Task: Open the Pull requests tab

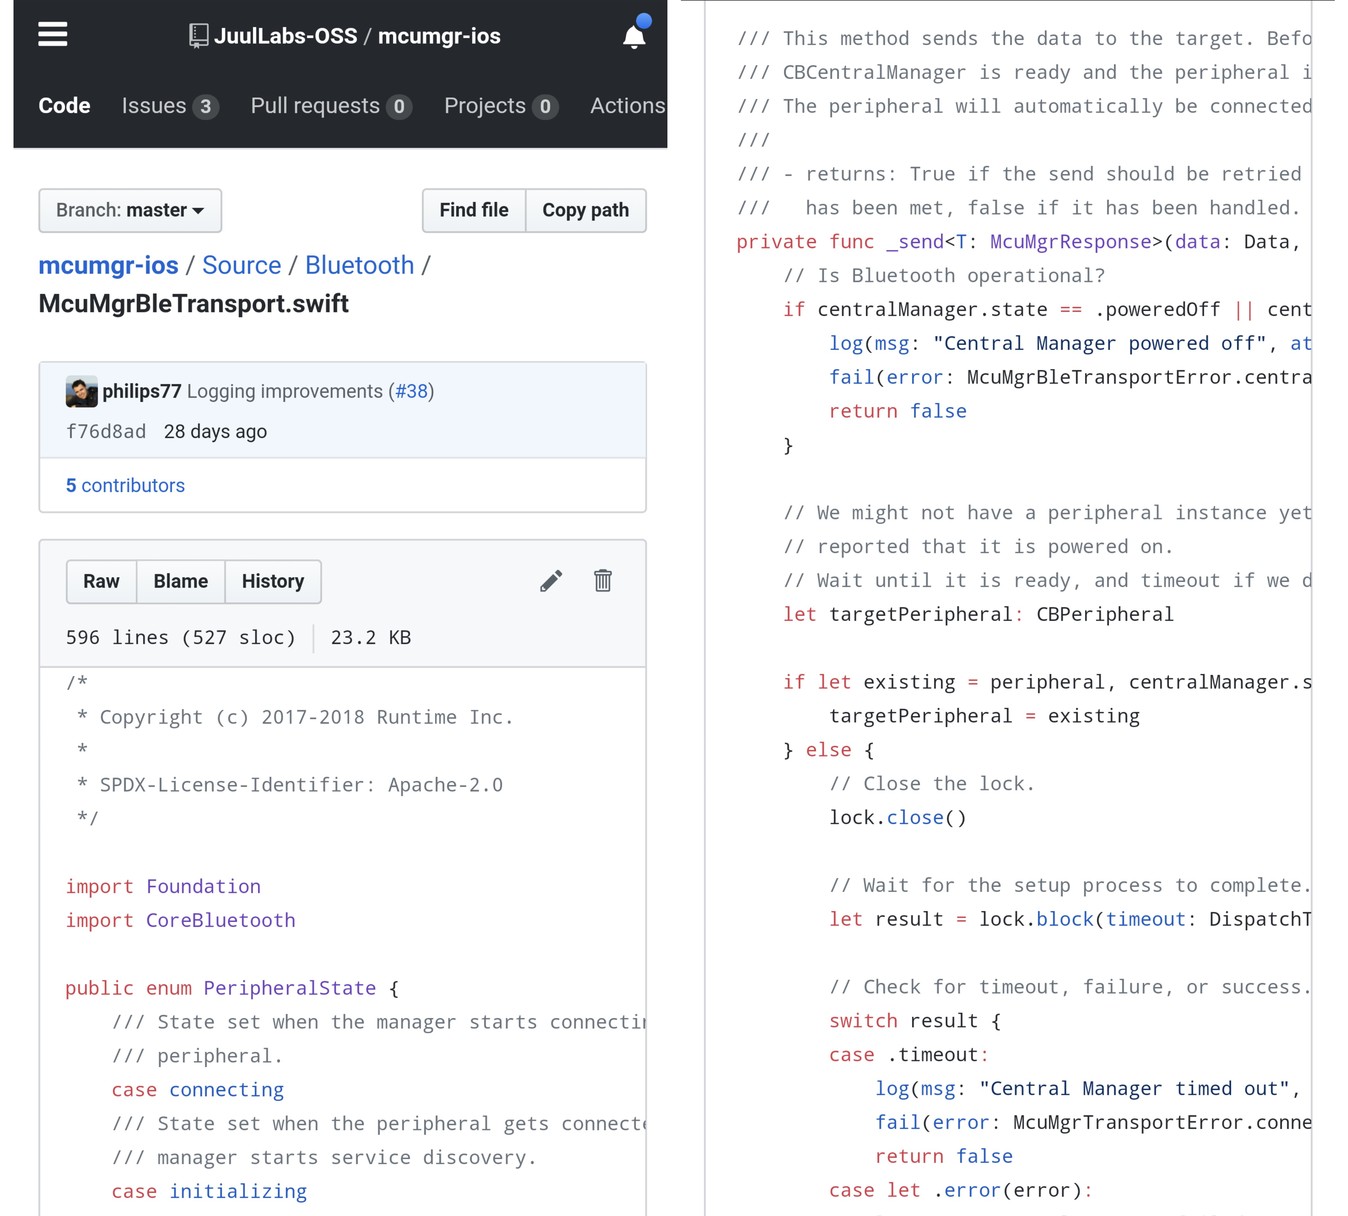Action: point(331,106)
